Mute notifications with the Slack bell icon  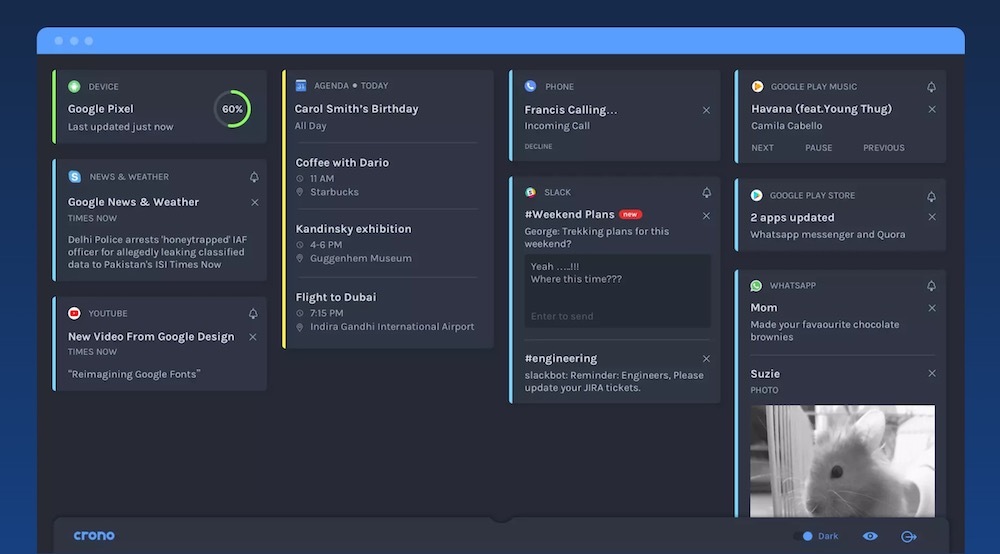(707, 193)
